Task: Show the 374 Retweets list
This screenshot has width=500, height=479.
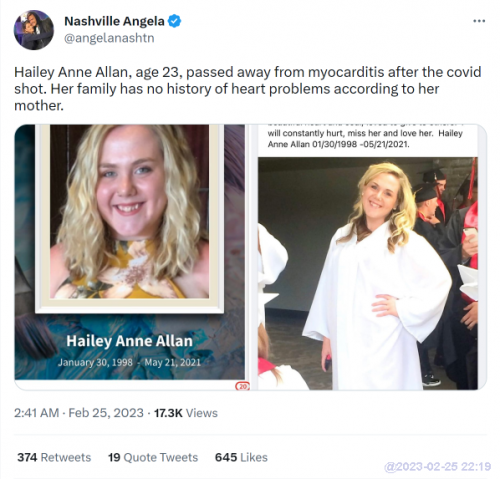Action: pyautogui.click(x=54, y=457)
